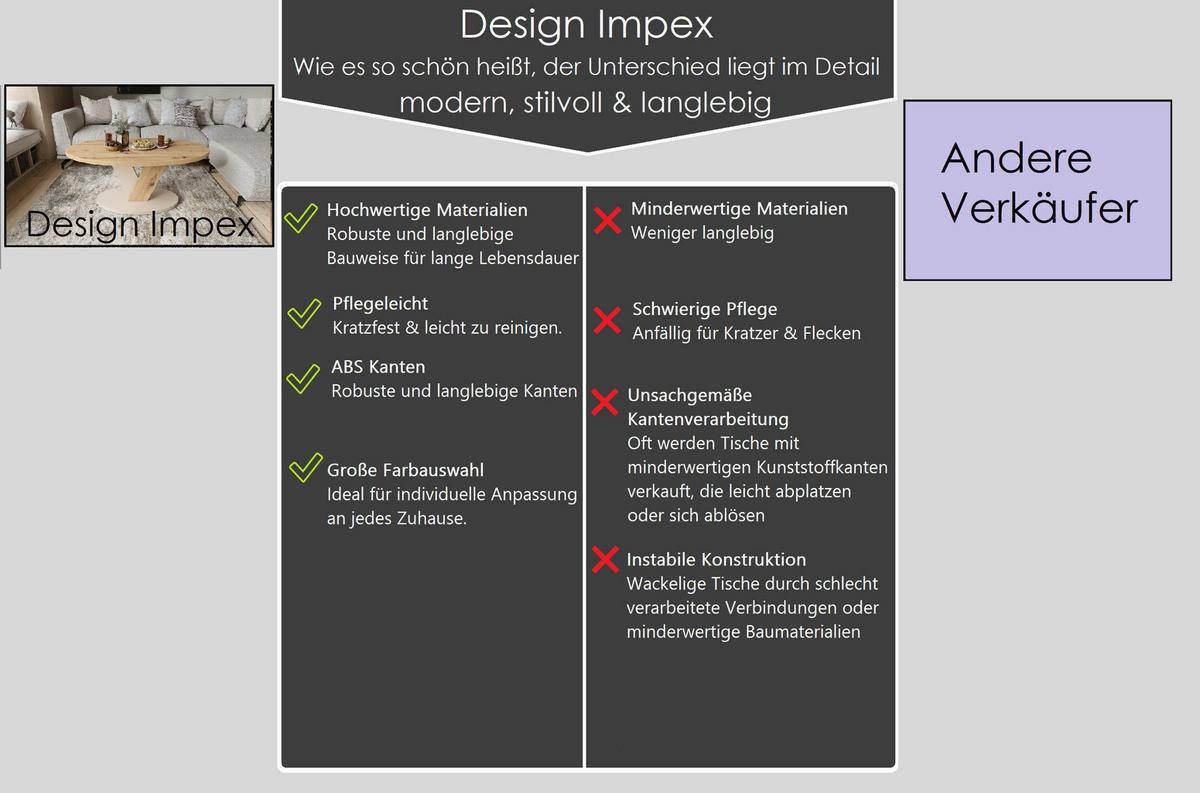Click the green checkmark beside ABS Kanten
The image size is (1200, 793).
click(302, 378)
